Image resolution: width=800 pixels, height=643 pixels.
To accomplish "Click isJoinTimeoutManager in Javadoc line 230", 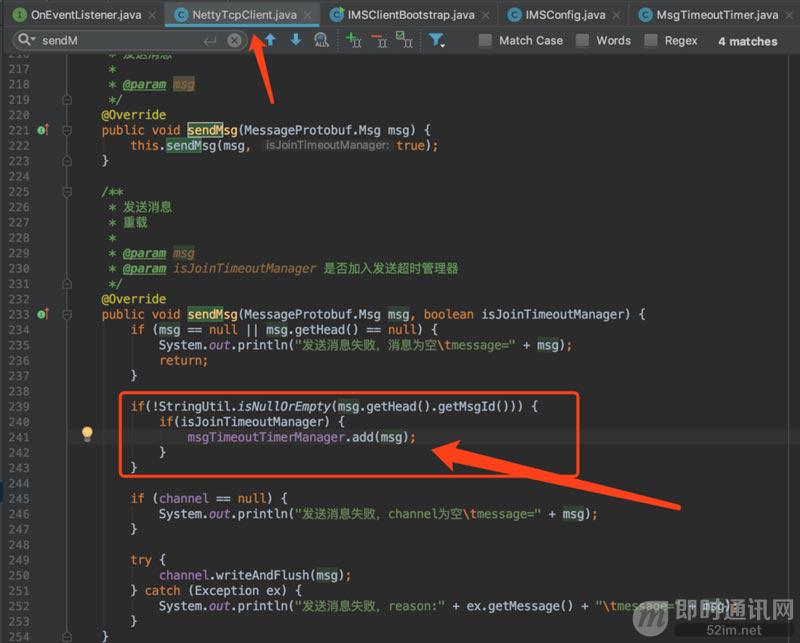I will [x=244, y=268].
